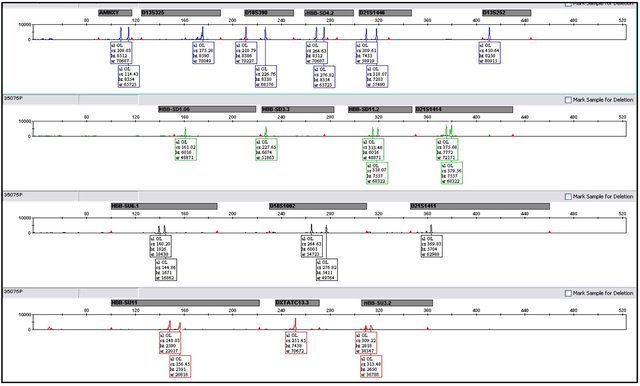Click the blue peak label sized 210.79

(246, 53)
